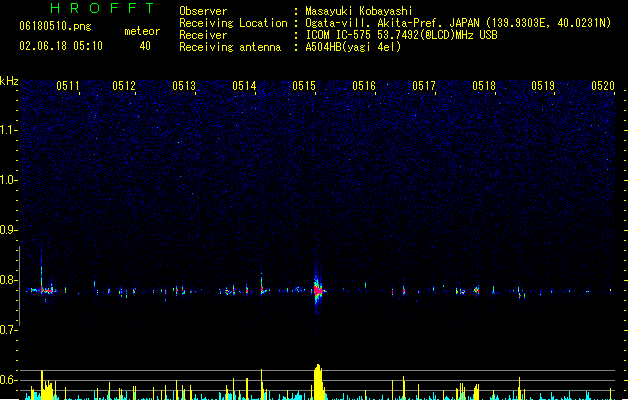
Task: Click the 0.7 kHz axis label
Action: point(8,330)
